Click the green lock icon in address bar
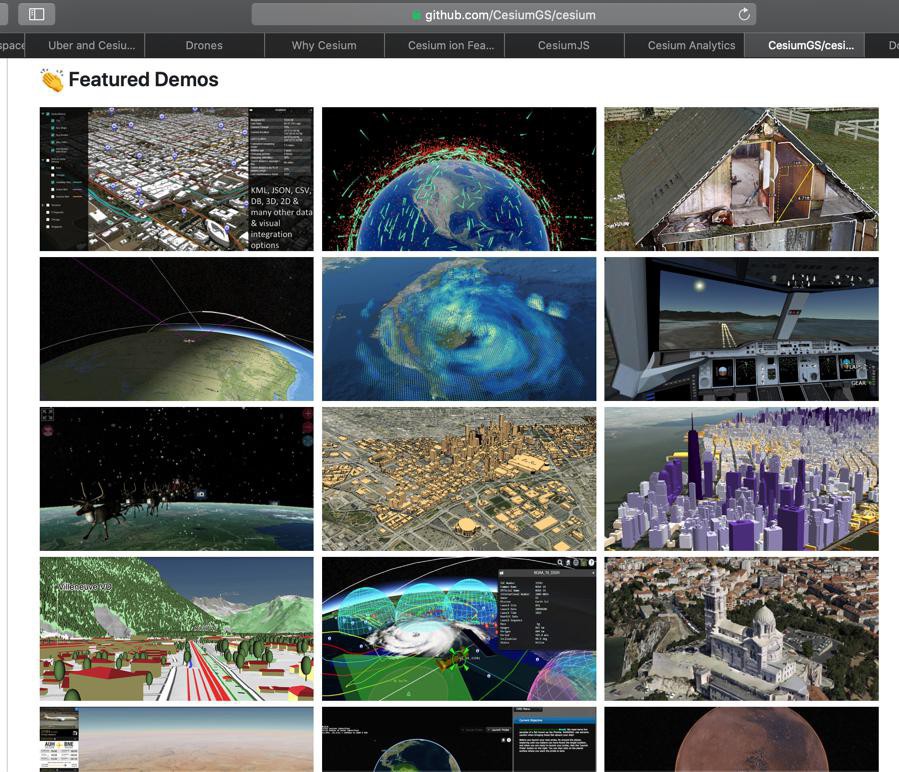Image resolution: width=899 pixels, height=772 pixels. (417, 15)
